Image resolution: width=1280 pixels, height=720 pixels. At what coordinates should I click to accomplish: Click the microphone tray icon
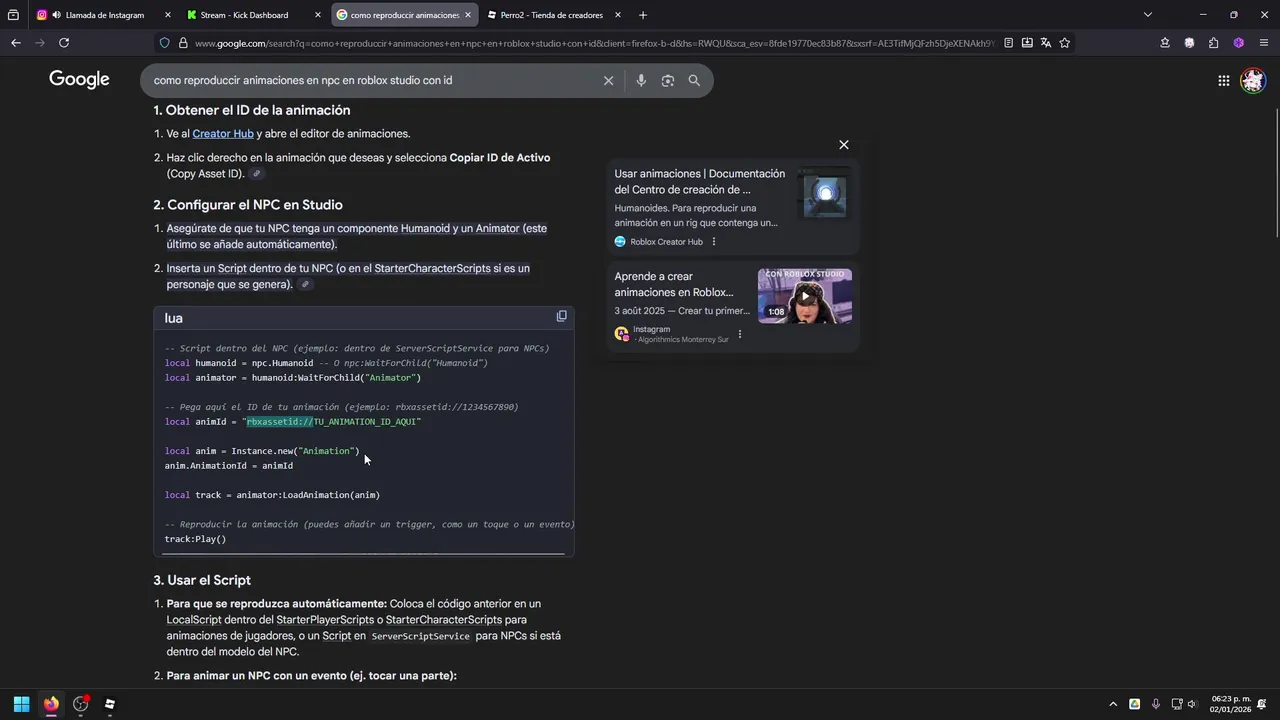coord(1156,704)
